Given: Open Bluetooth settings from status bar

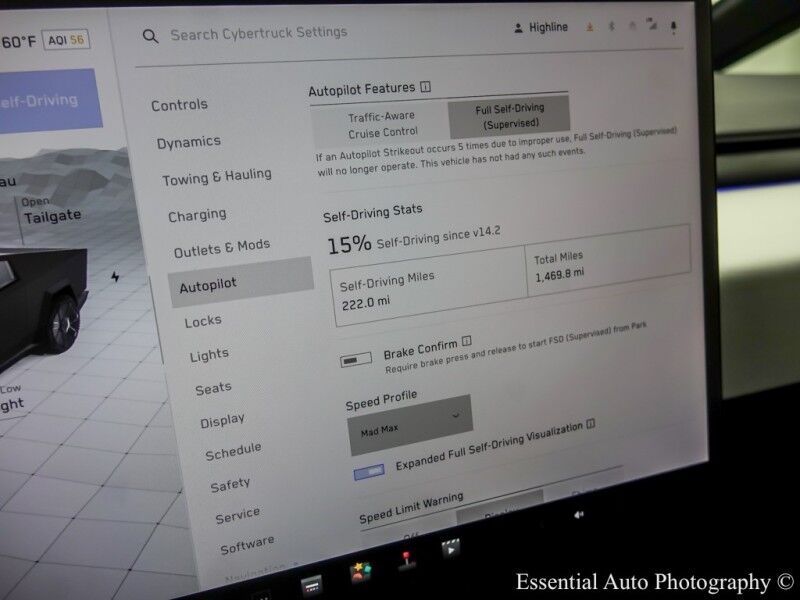Looking at the screenshot, I should [611, 27].
